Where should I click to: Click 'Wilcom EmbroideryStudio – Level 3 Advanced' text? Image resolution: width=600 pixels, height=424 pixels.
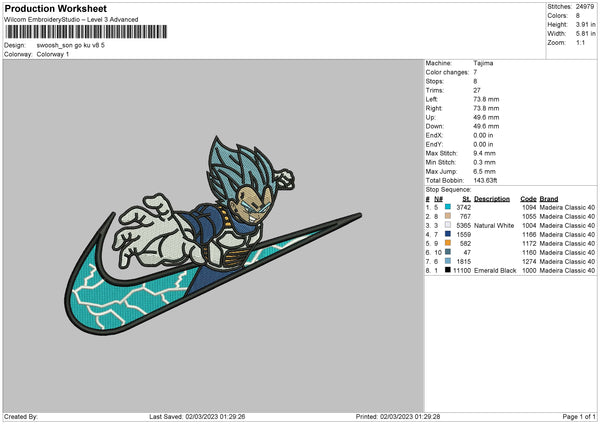point(71,20)
